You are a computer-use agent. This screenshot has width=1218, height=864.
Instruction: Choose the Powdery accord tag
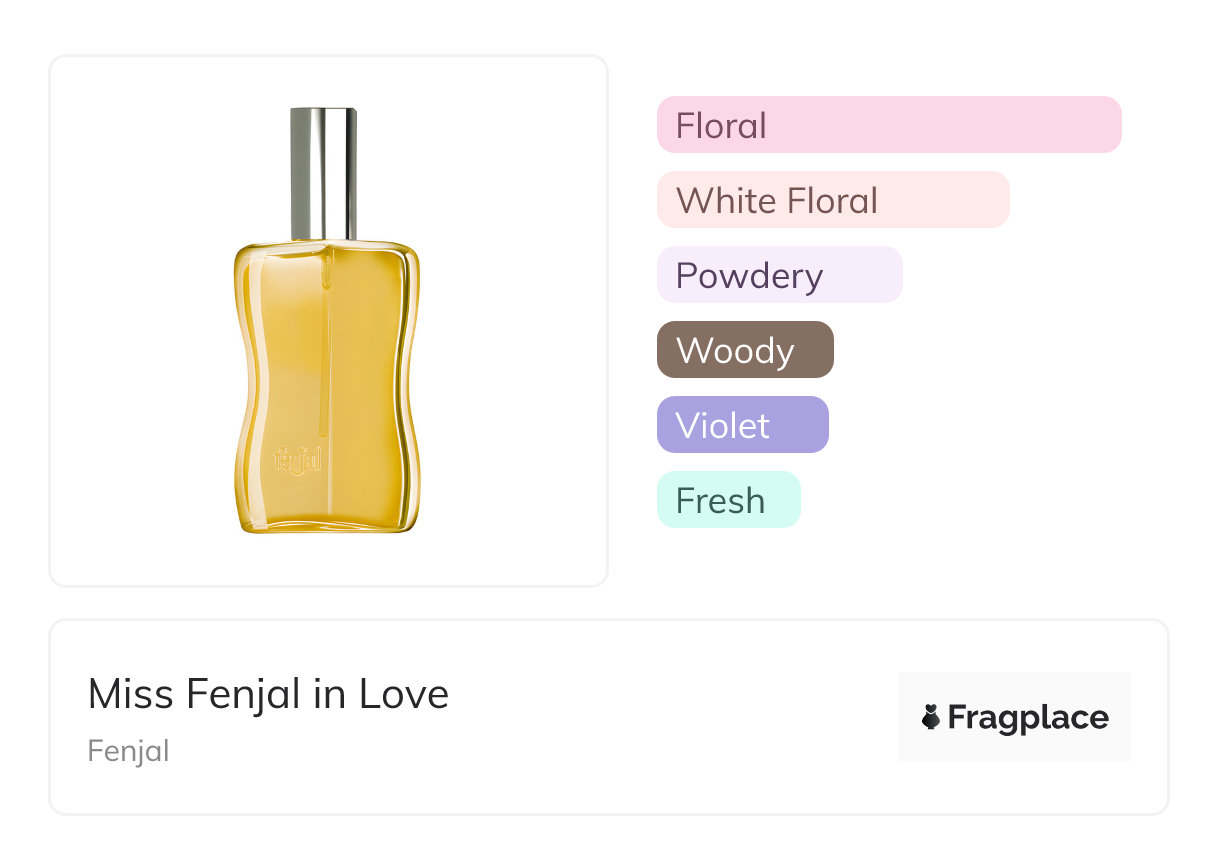[x=779, y=275]
